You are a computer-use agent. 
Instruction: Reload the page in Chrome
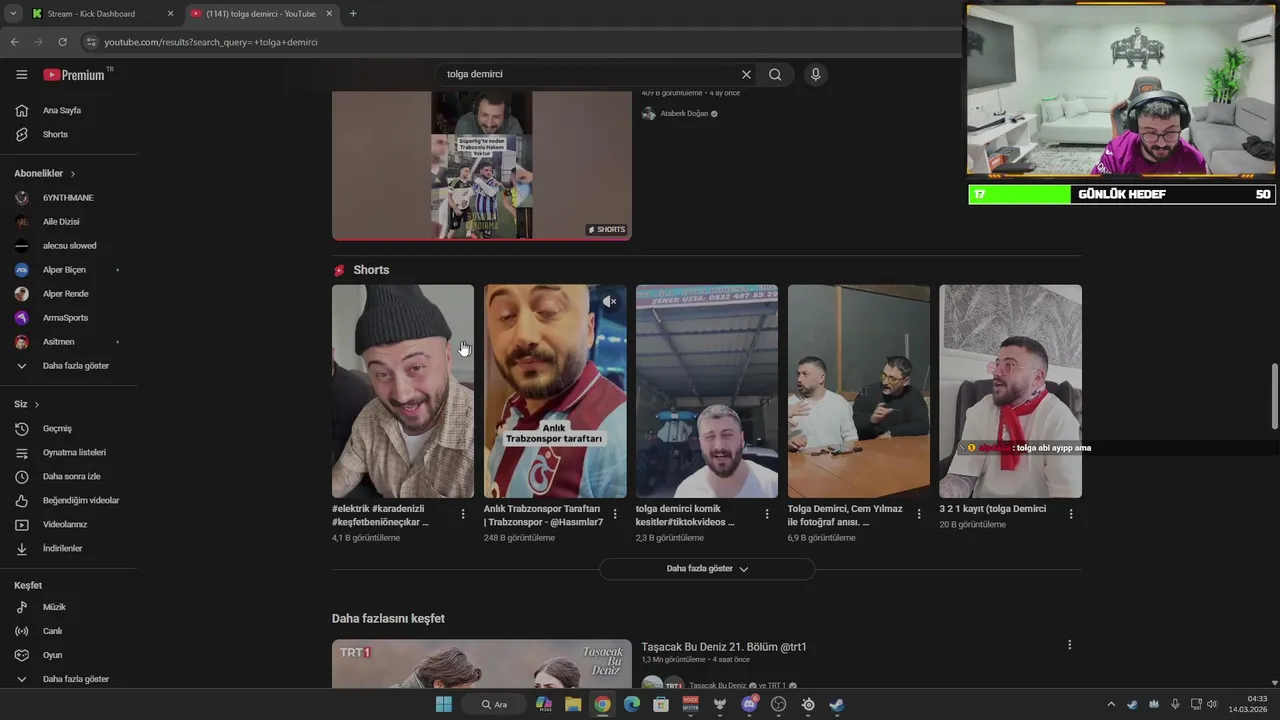point(62,42)
